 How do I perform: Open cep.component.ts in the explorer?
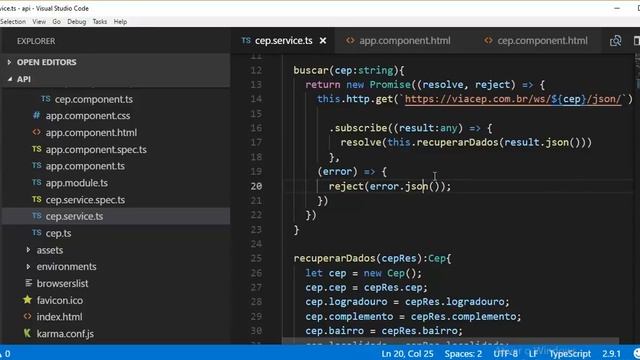click(x=93, y=99)
